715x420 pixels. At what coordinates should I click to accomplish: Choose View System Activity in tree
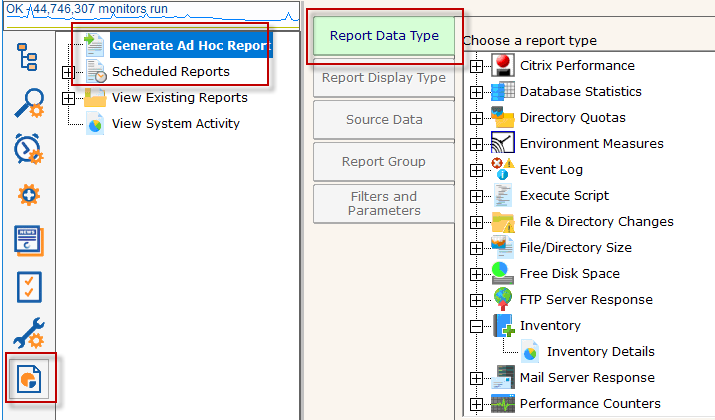click(175, 124)
